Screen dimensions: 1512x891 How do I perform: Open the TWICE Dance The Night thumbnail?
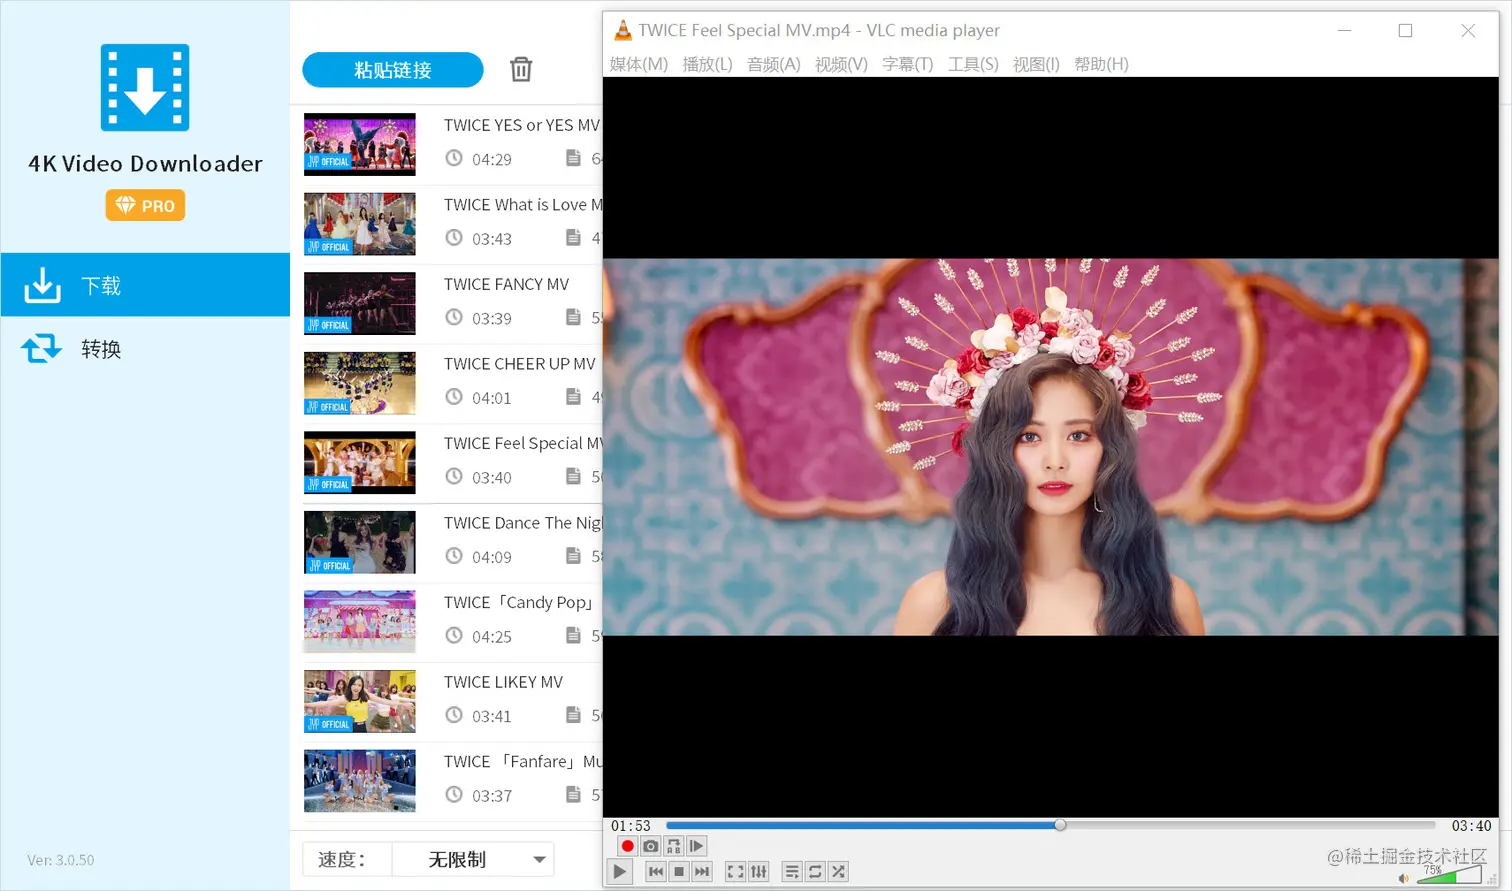coord(360,542)
